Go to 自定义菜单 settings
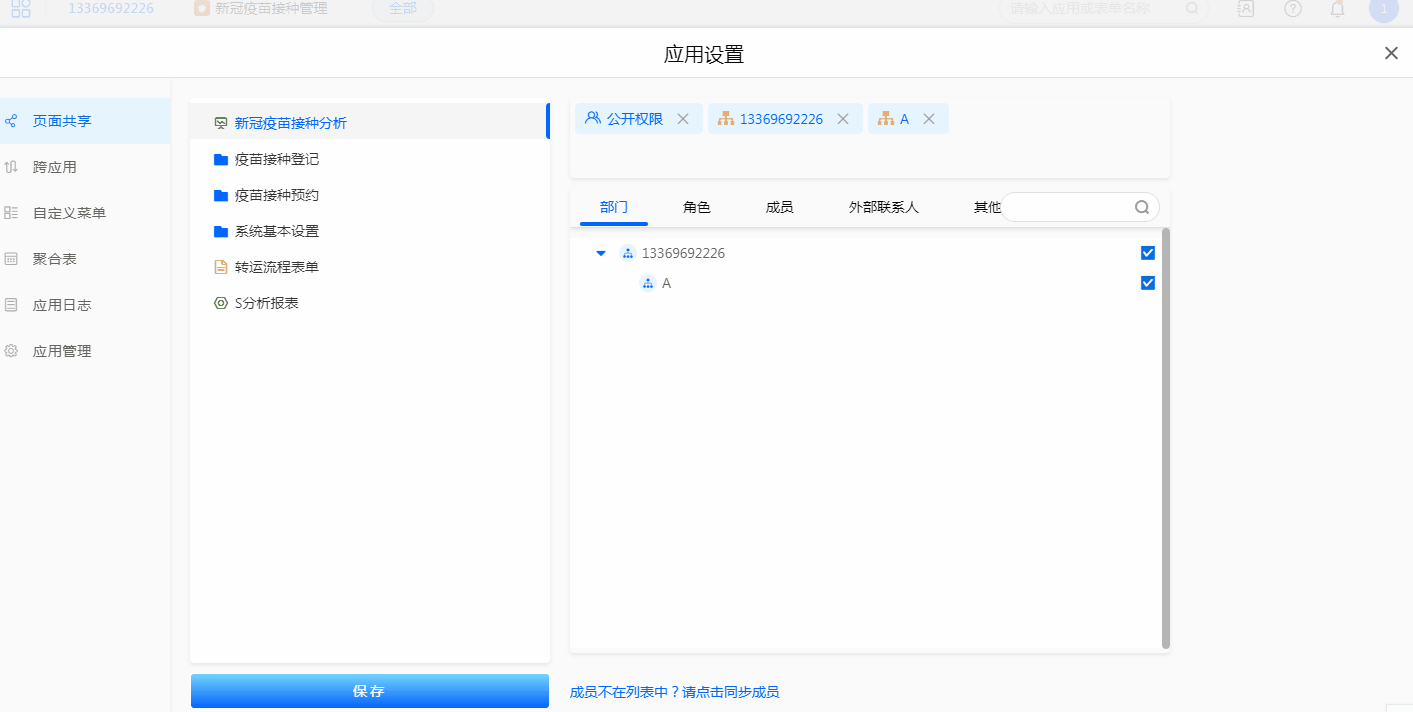 (69, 213)
